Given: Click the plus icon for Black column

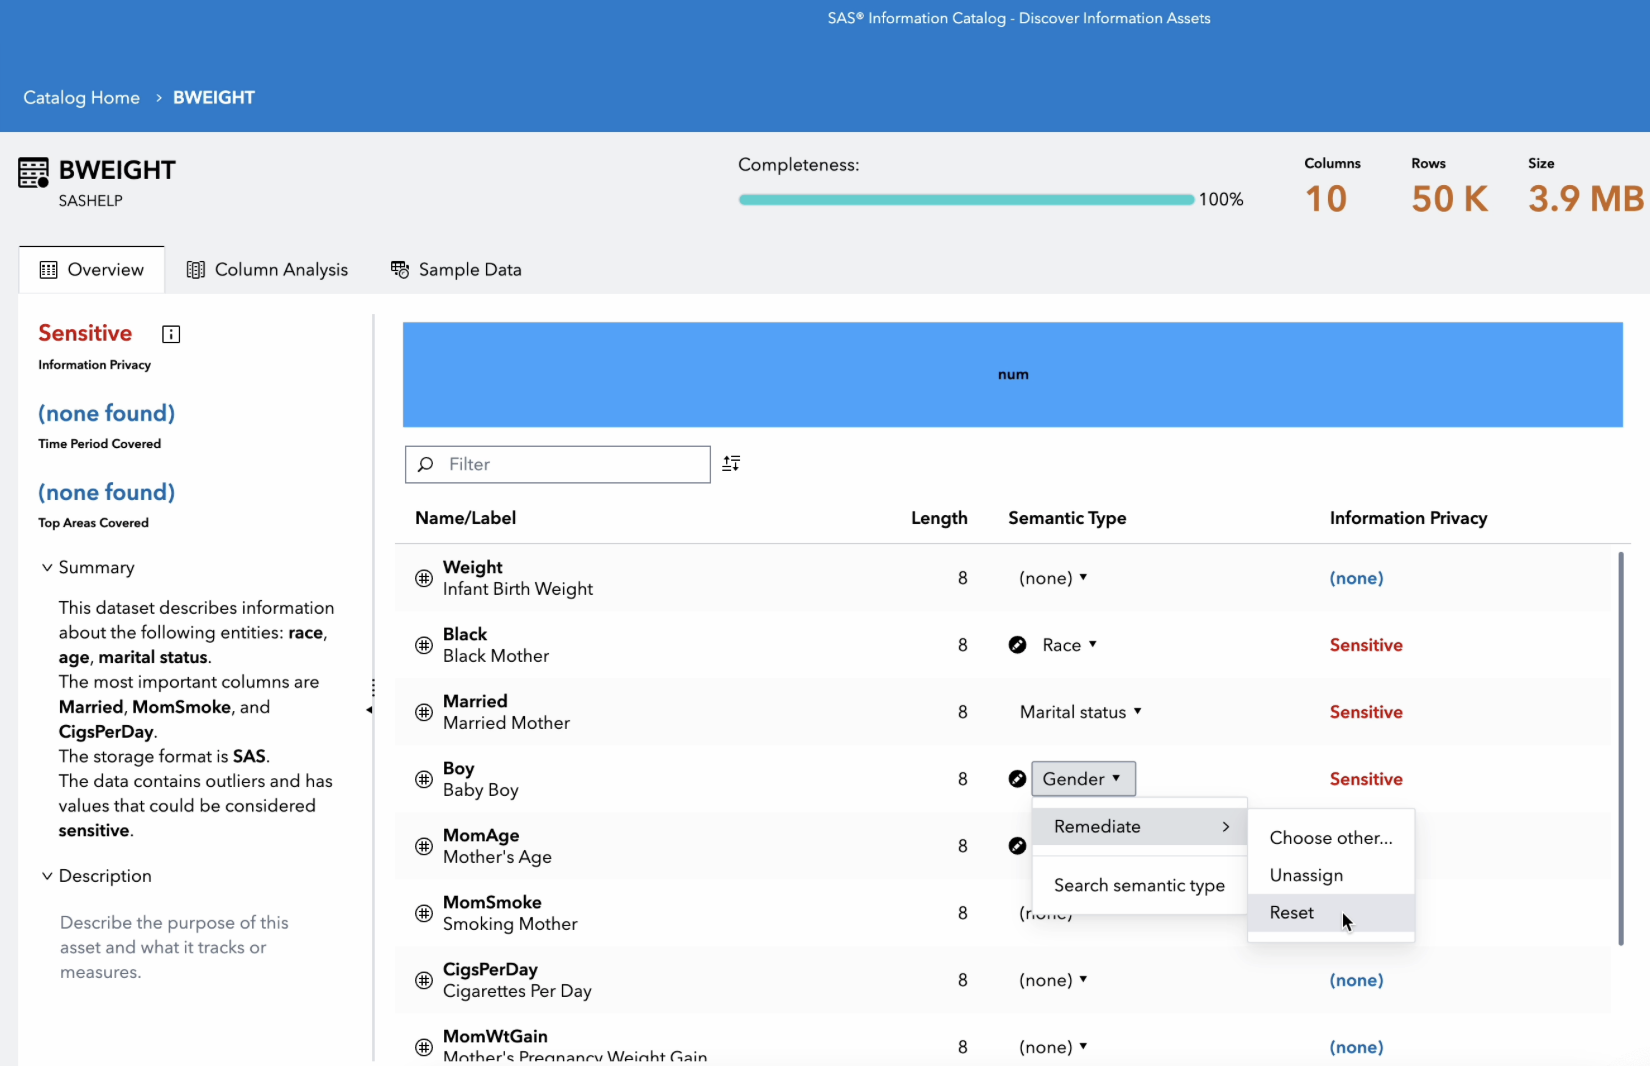Looking at the screenshot, I should (x=424, y=645).
